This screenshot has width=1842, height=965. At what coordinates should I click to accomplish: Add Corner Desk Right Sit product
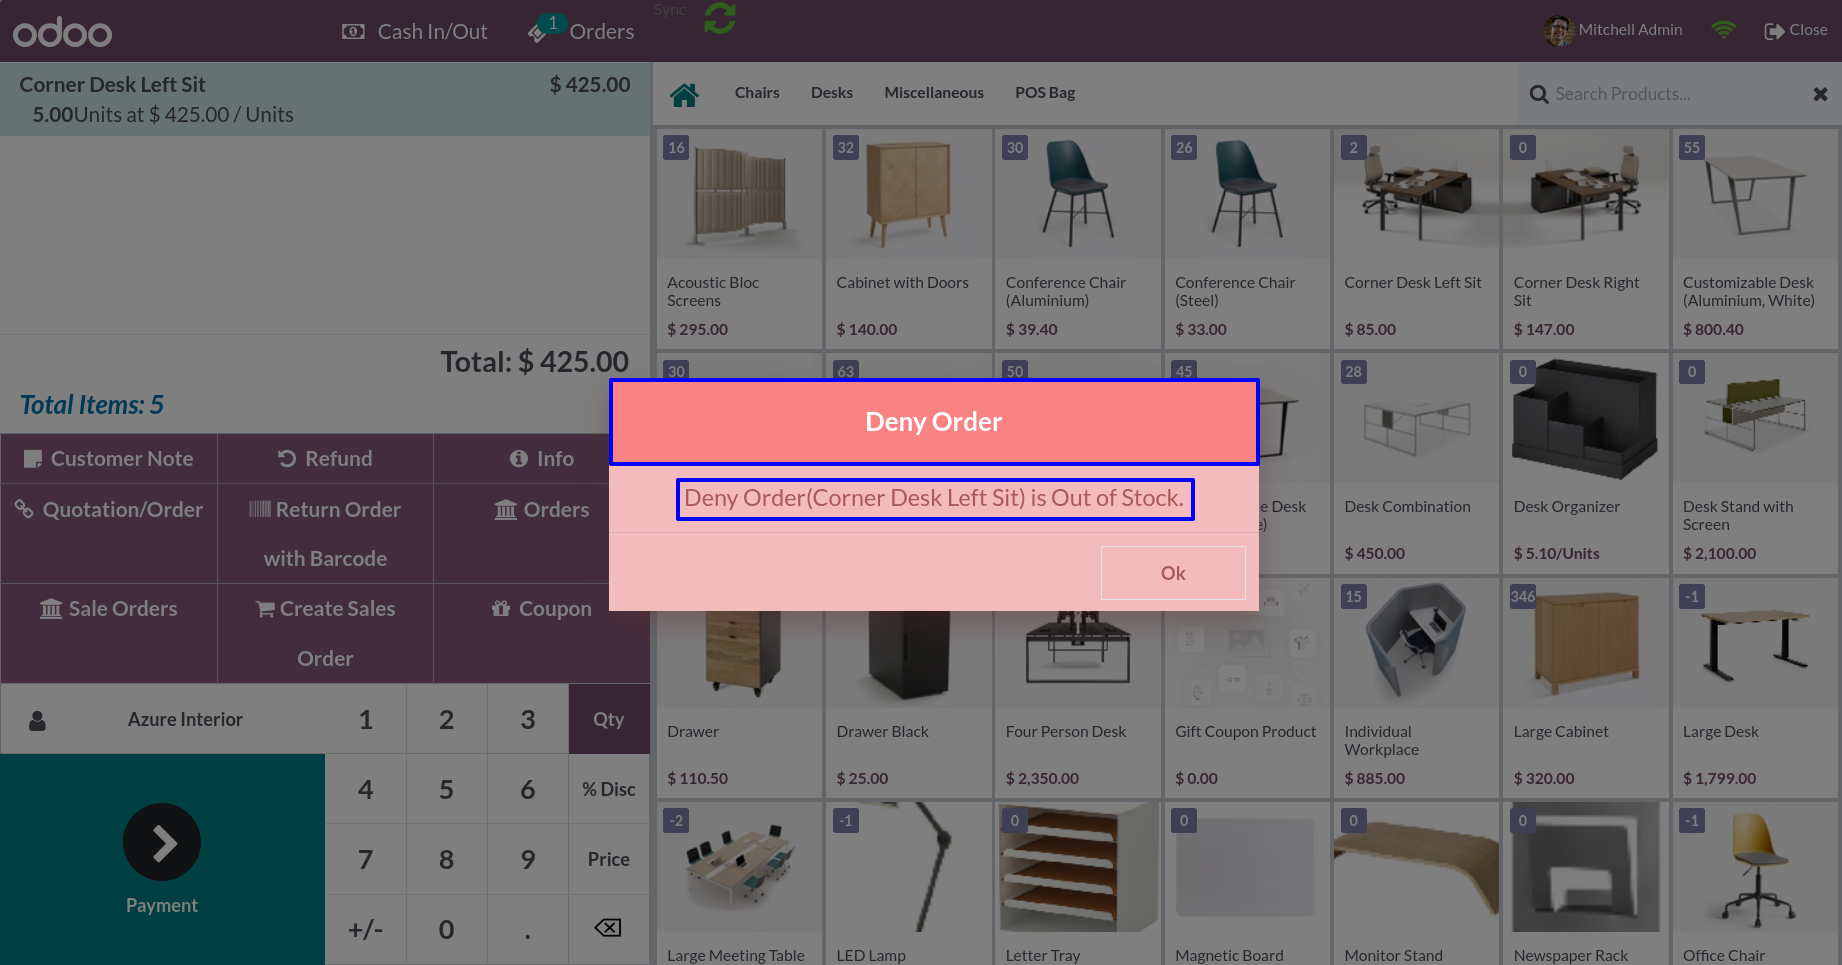coord(1585,239)
